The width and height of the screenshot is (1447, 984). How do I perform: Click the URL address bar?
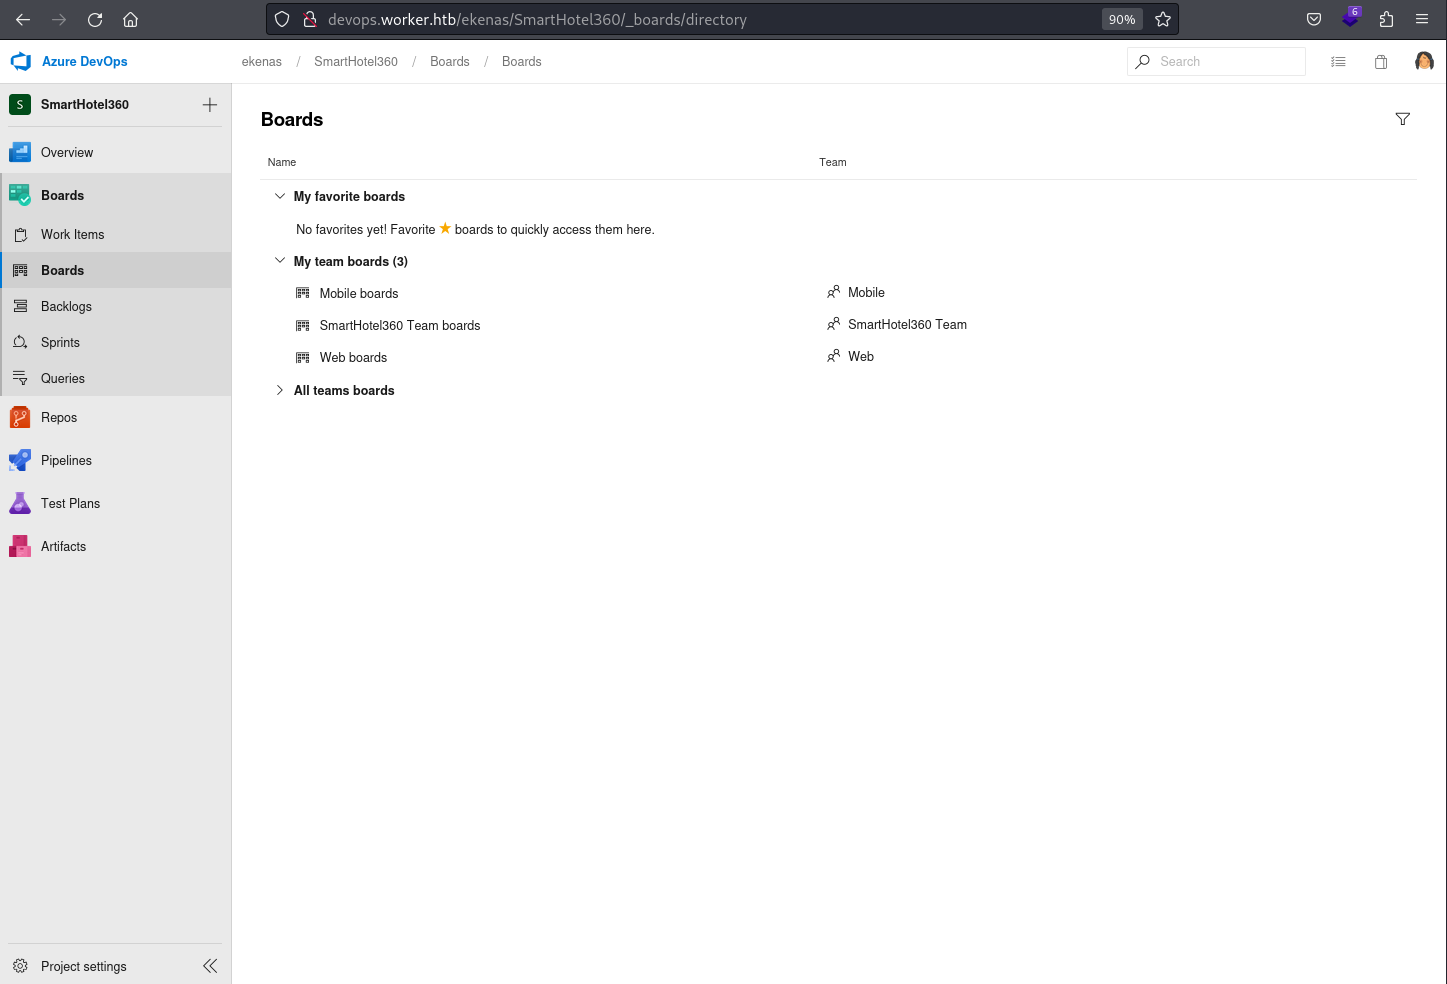[x=710, y=19]
